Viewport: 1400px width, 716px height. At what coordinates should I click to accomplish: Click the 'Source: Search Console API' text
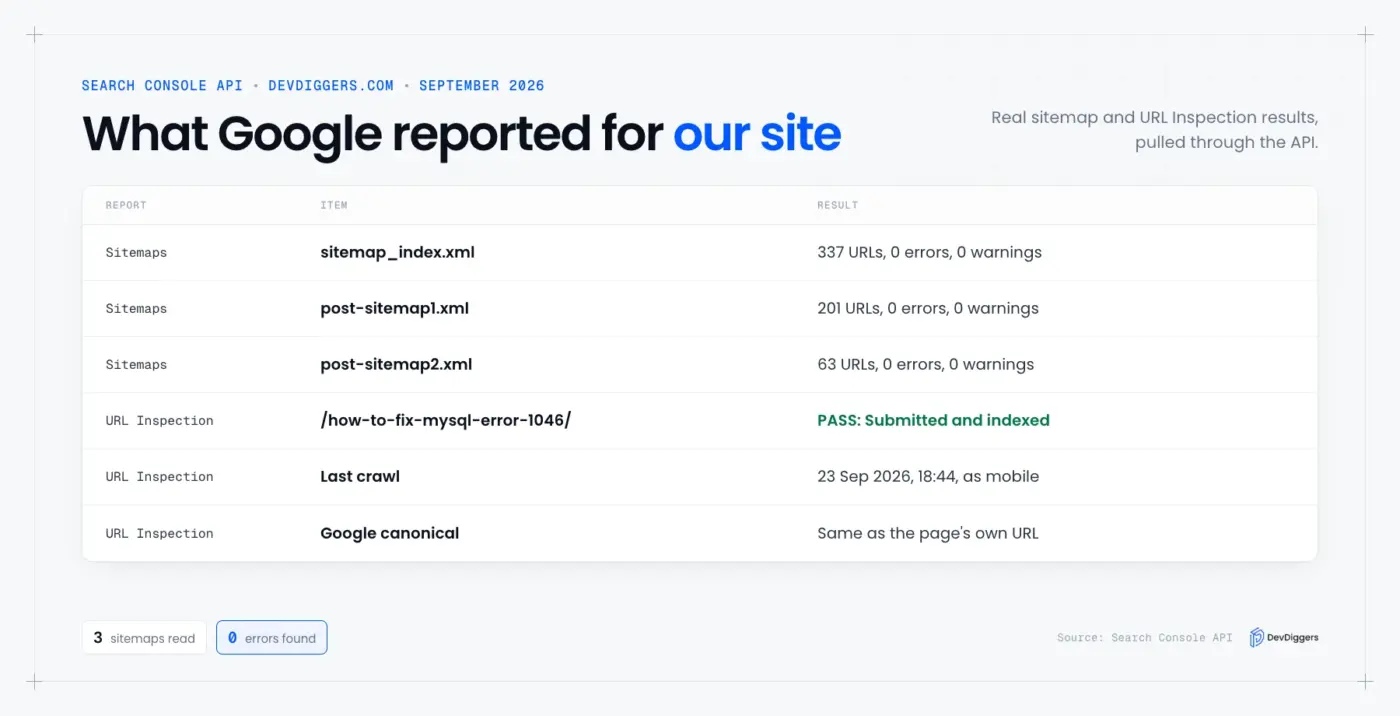(1144, 637)
